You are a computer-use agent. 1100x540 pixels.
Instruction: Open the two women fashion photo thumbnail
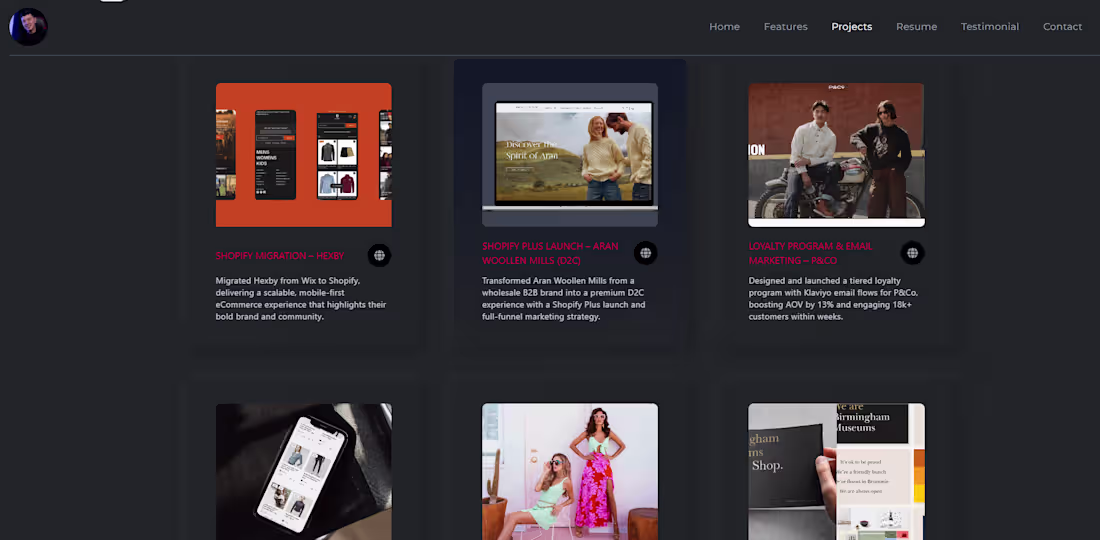coord(570,471)
